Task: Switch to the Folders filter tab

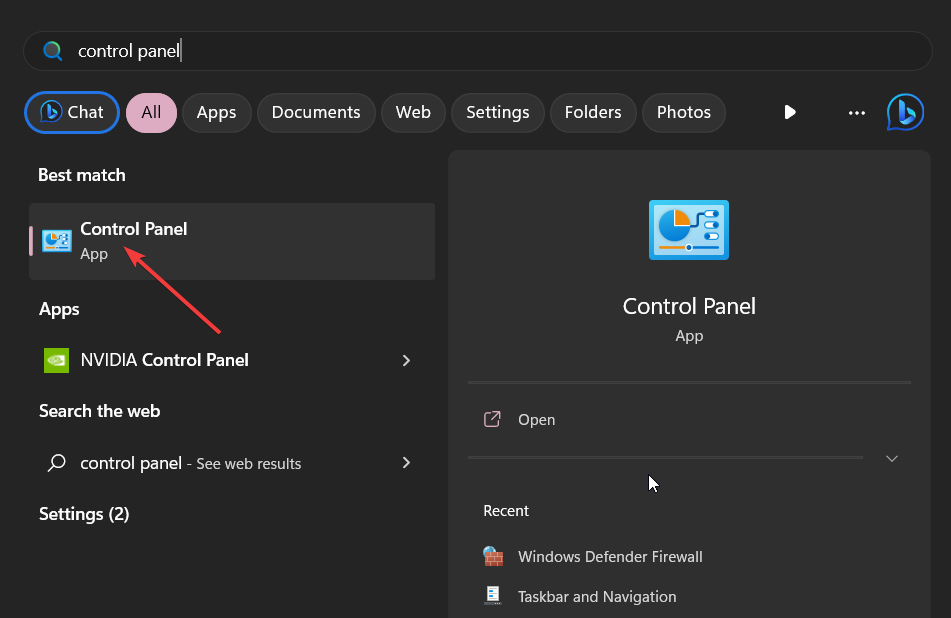Action: pyautogui.click(x=593, y=112)
